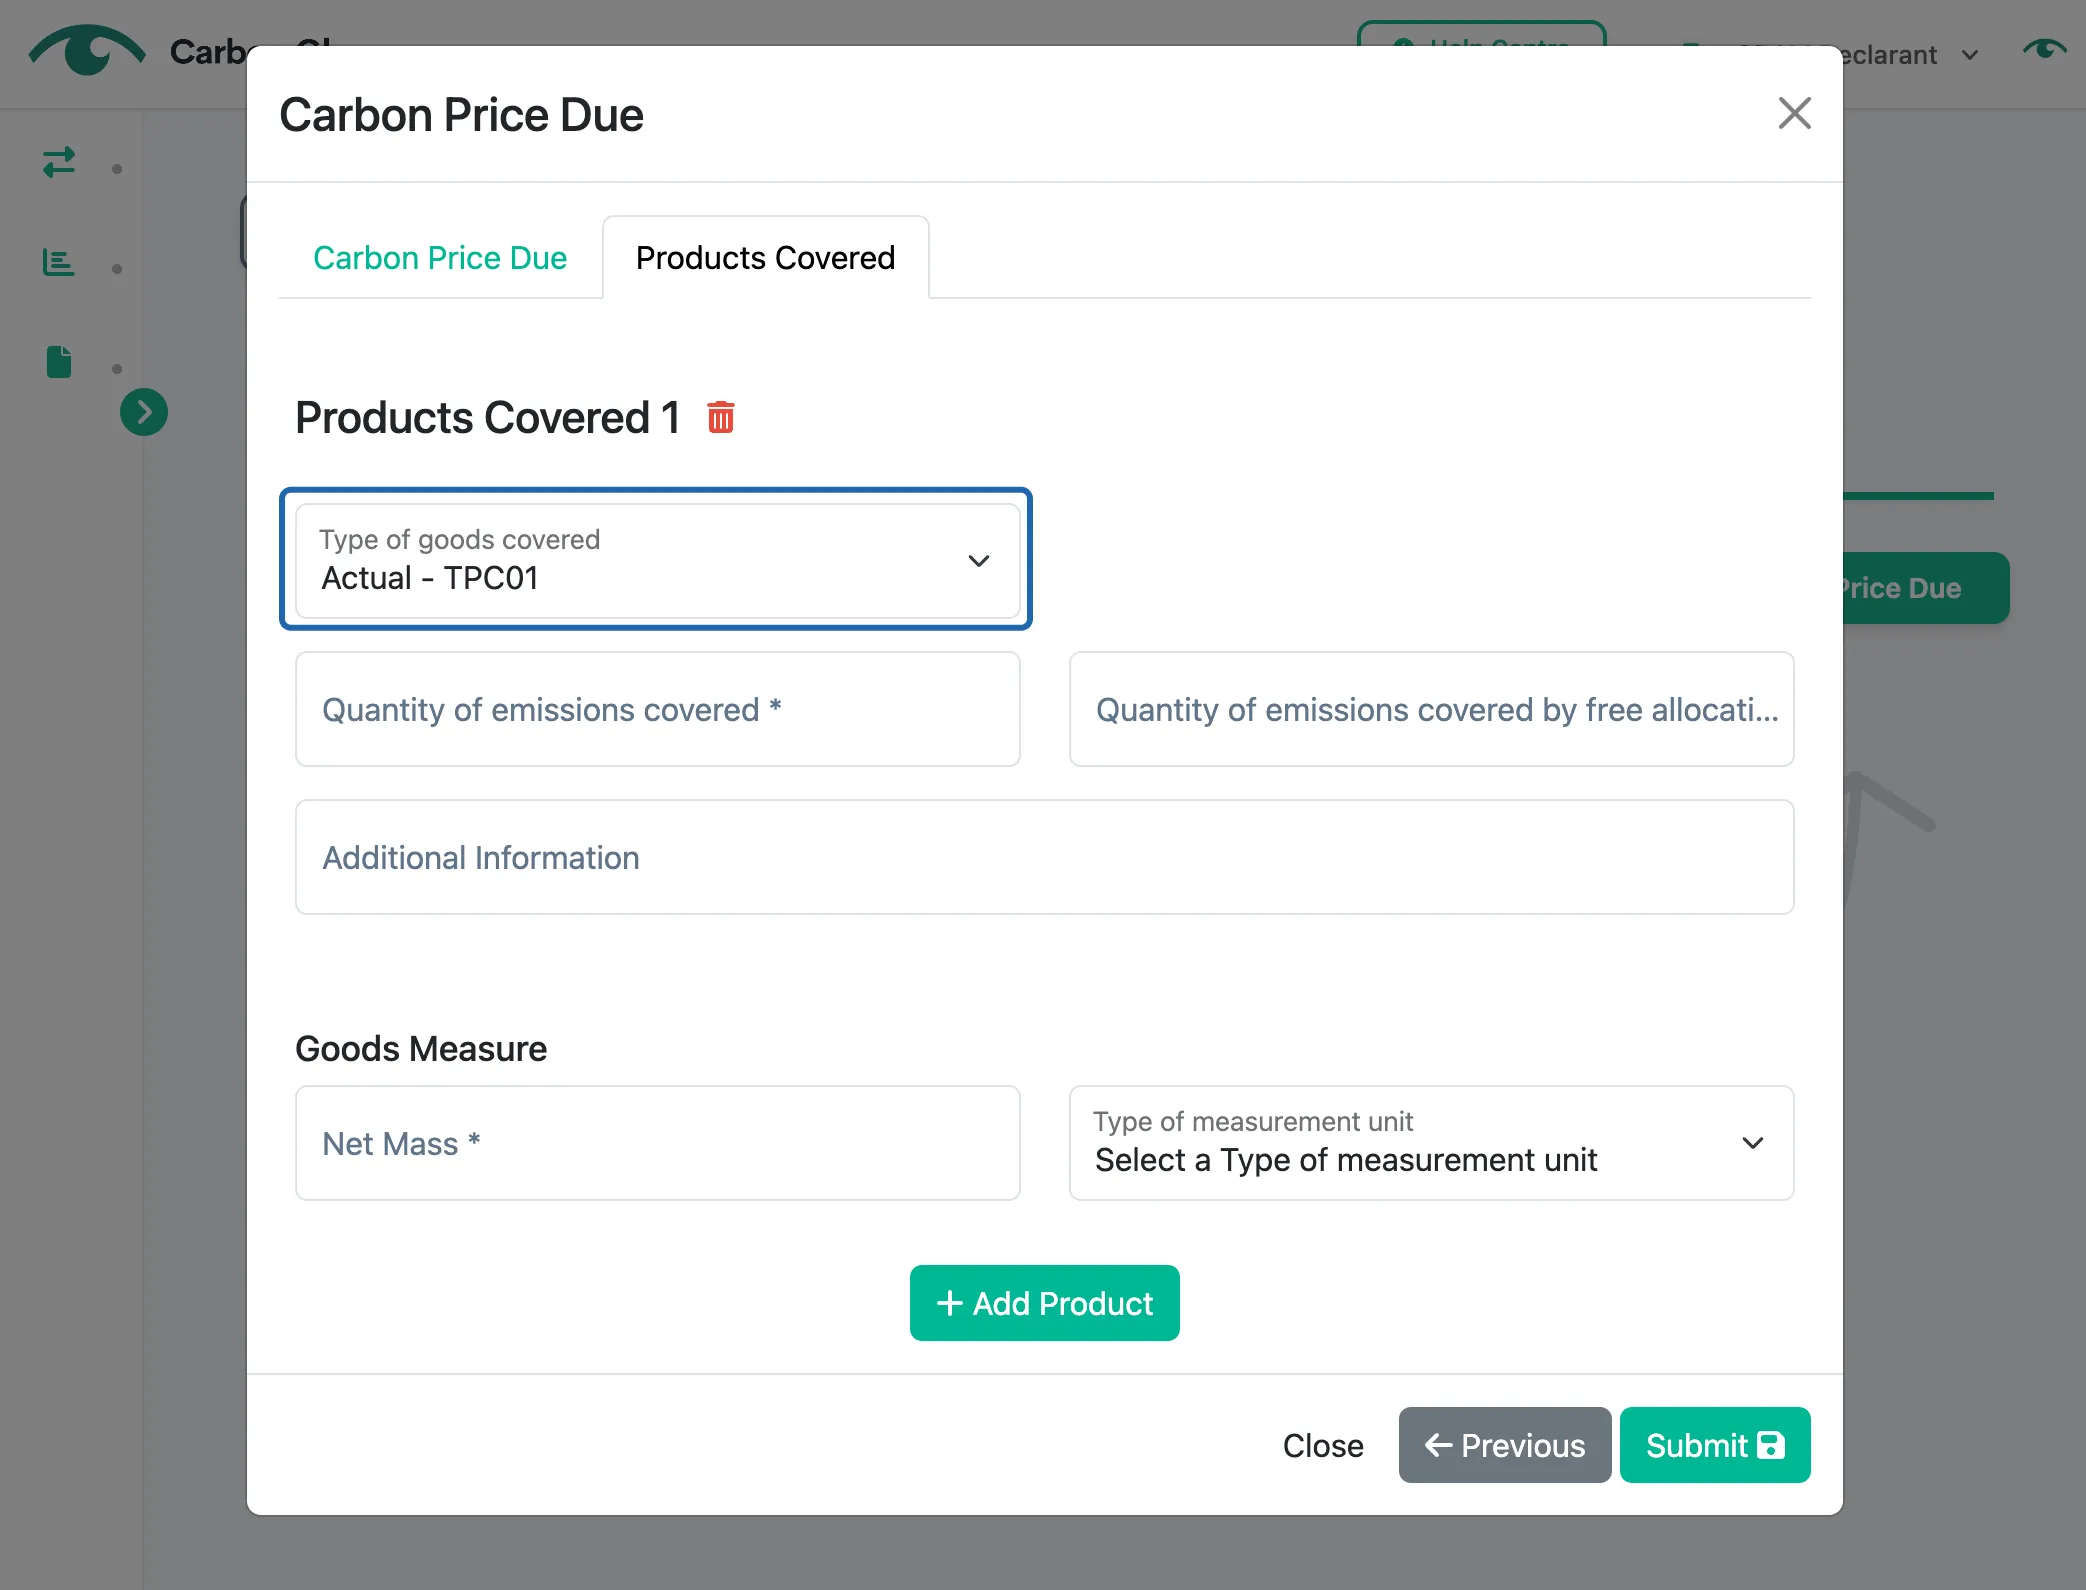Focus the Quantity of emissions covered field
This screenshot has height=1590, width=2086.
click(x=658, y=709)
